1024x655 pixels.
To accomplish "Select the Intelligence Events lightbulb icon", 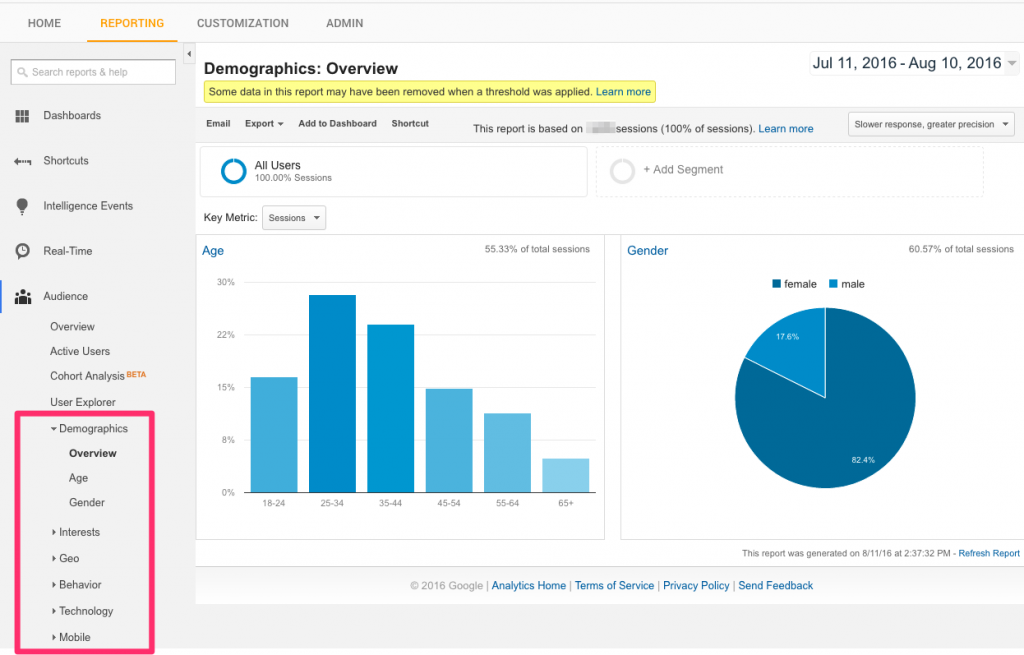I will [x=22, y=206].
